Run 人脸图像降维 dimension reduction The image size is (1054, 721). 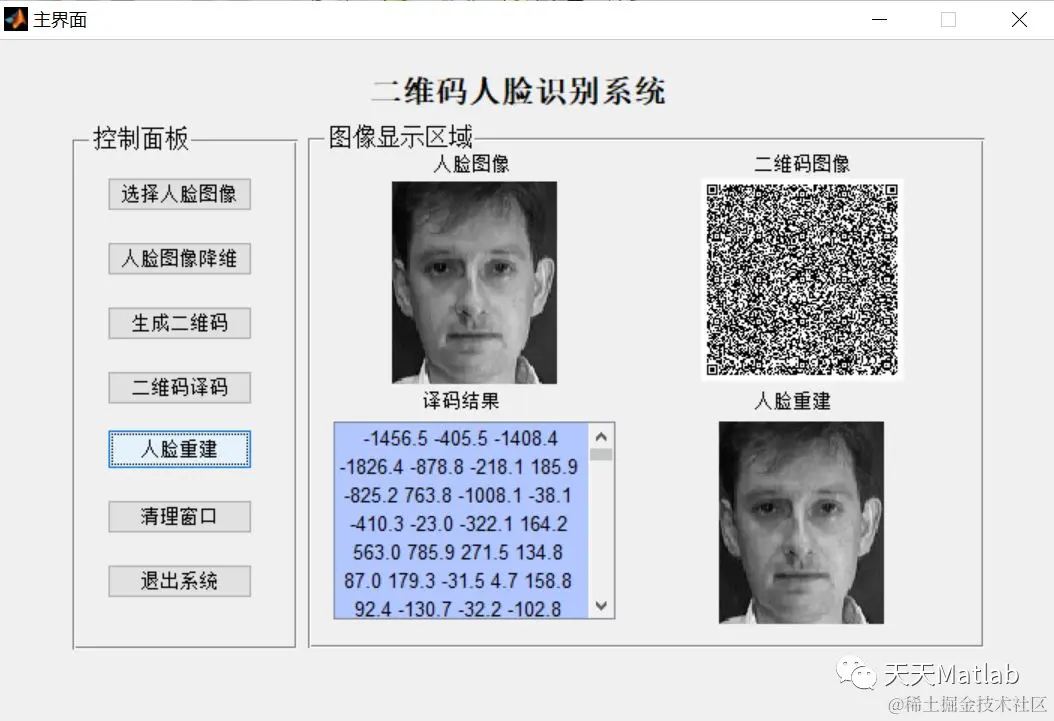pos(179,259)
